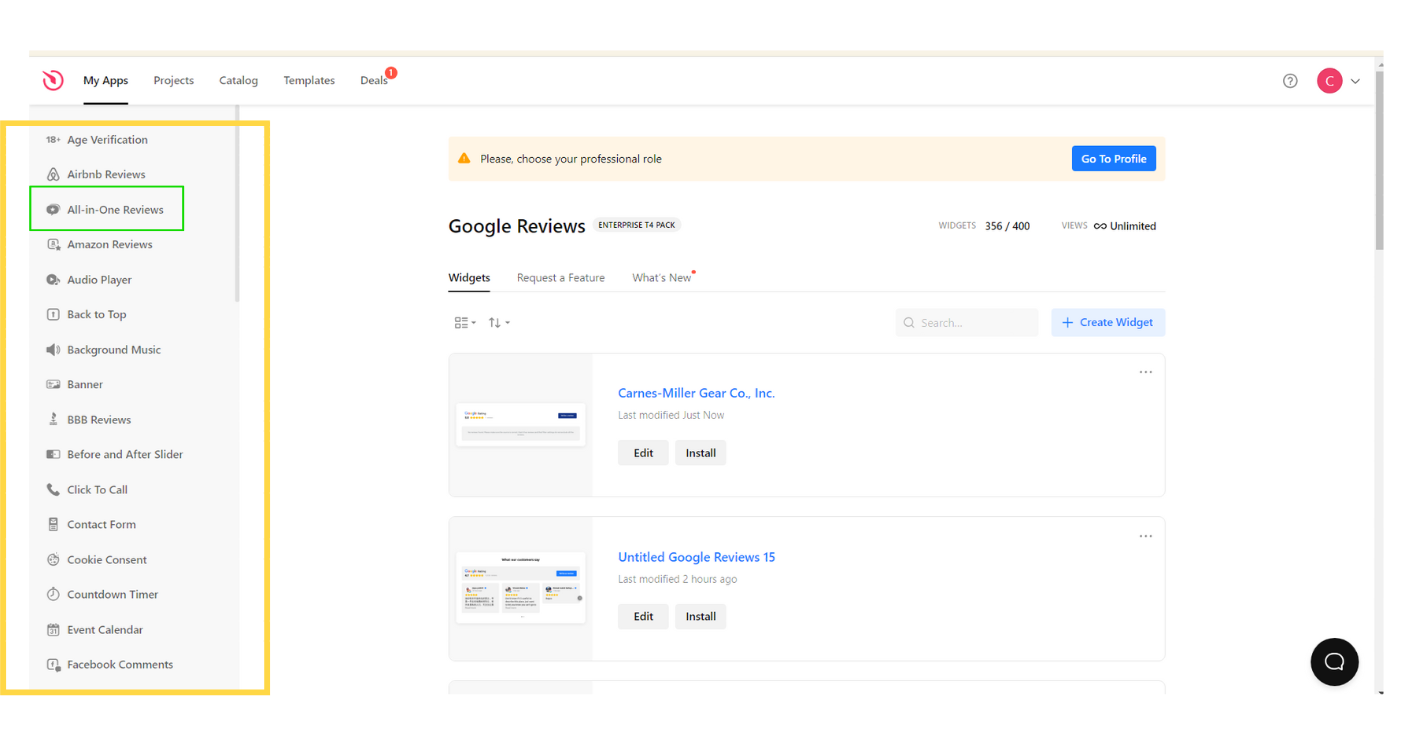Click the Back to Top app icon
1425x746 pixels.
click(x=53, y=315)
